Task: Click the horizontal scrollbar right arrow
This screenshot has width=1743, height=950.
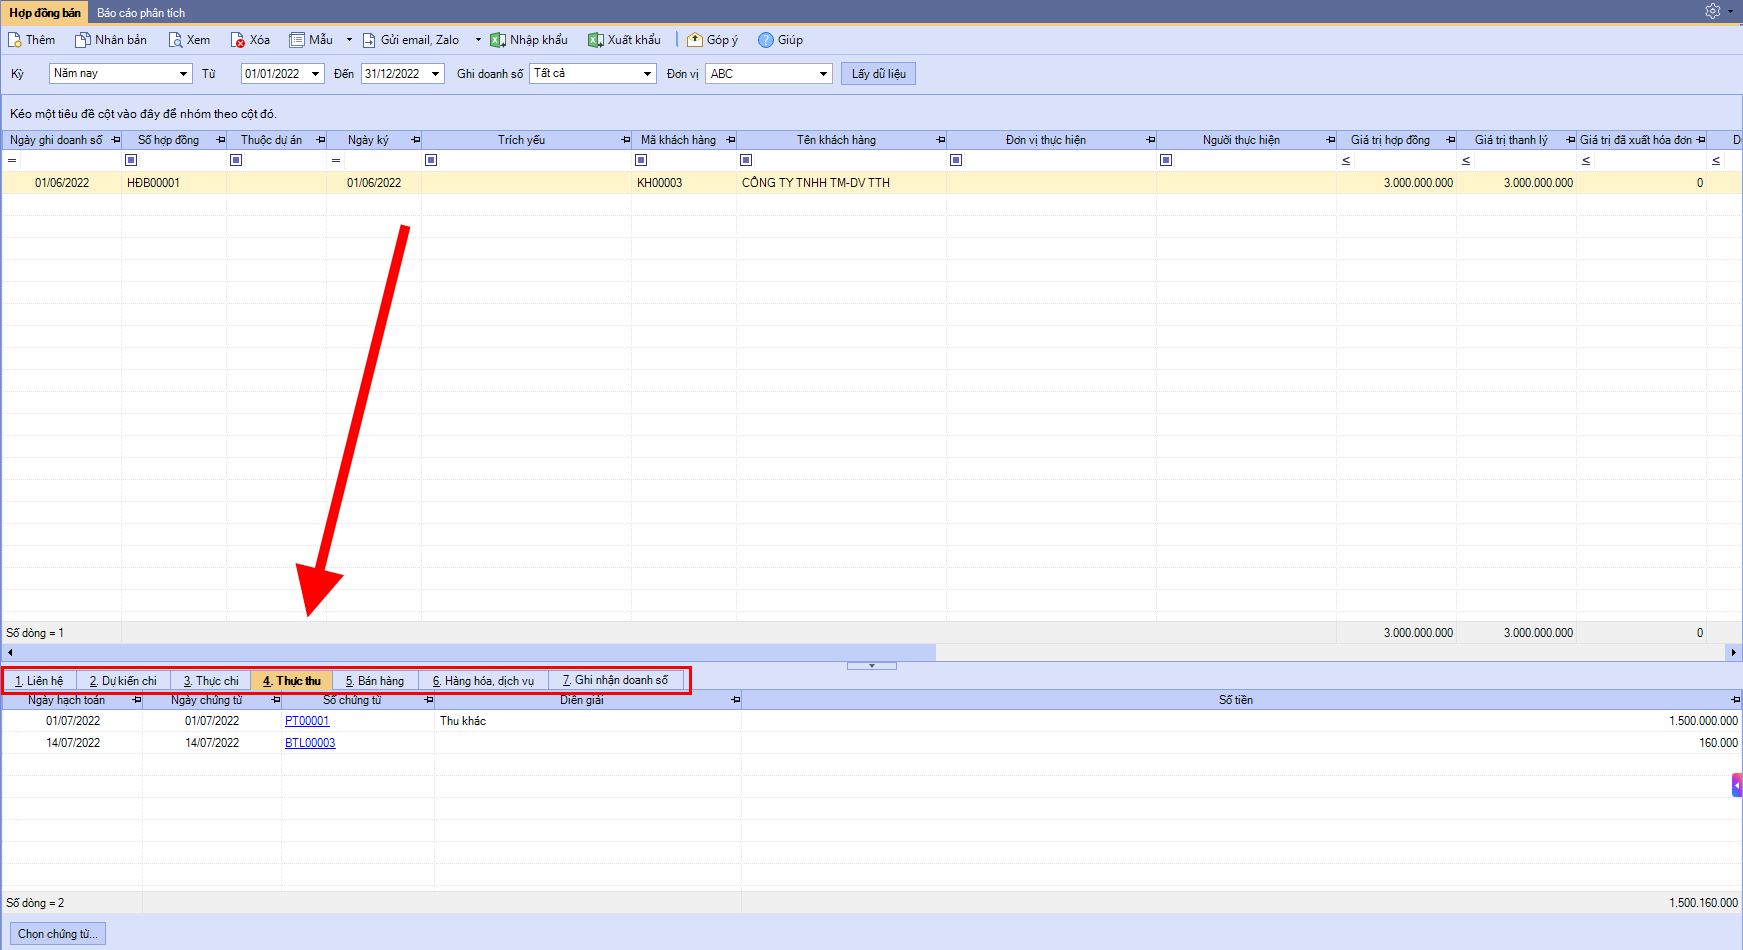Action: 1734,652
